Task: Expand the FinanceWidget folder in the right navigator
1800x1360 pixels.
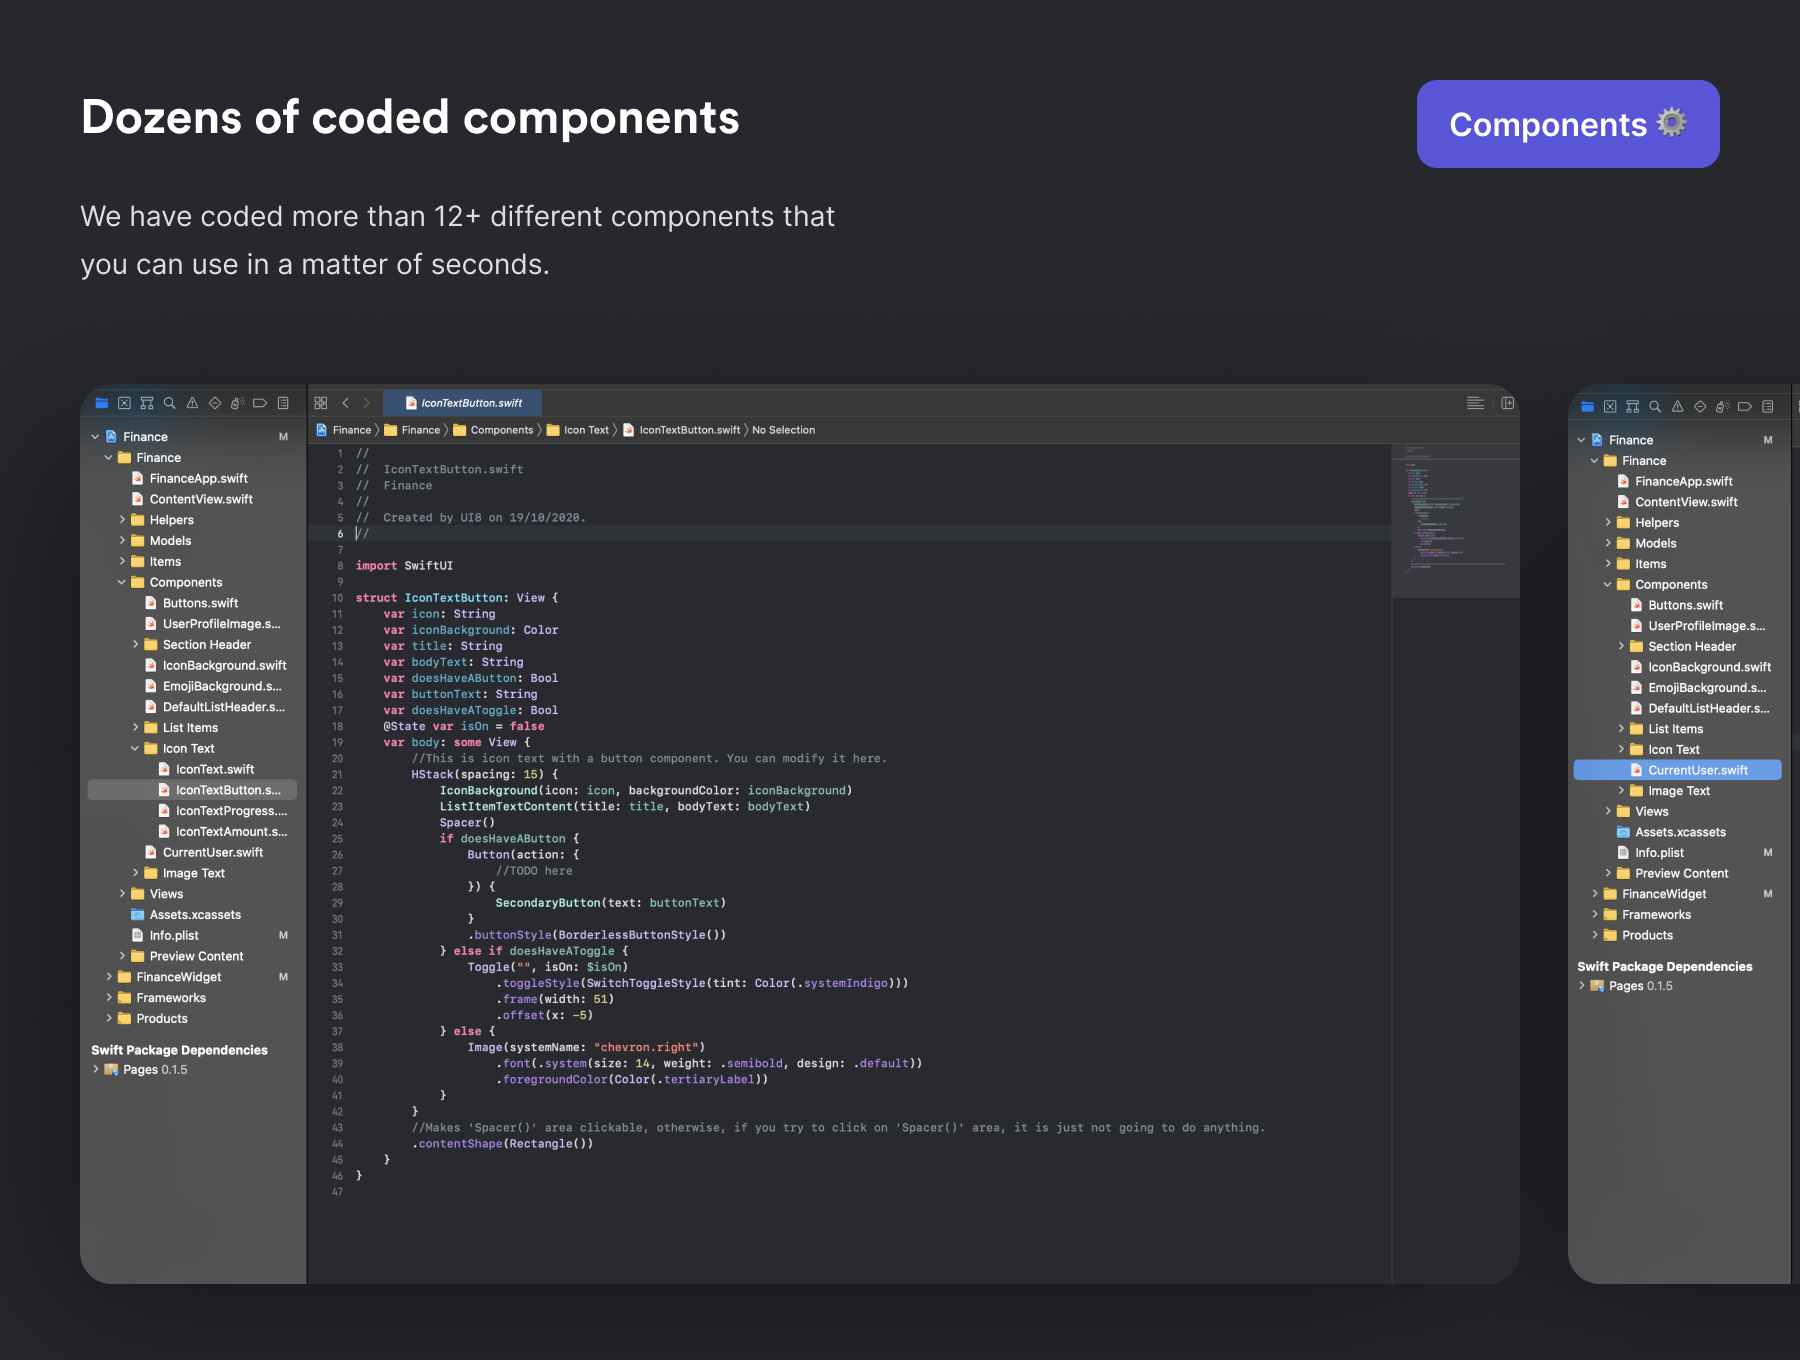Action: (1595, 894)
